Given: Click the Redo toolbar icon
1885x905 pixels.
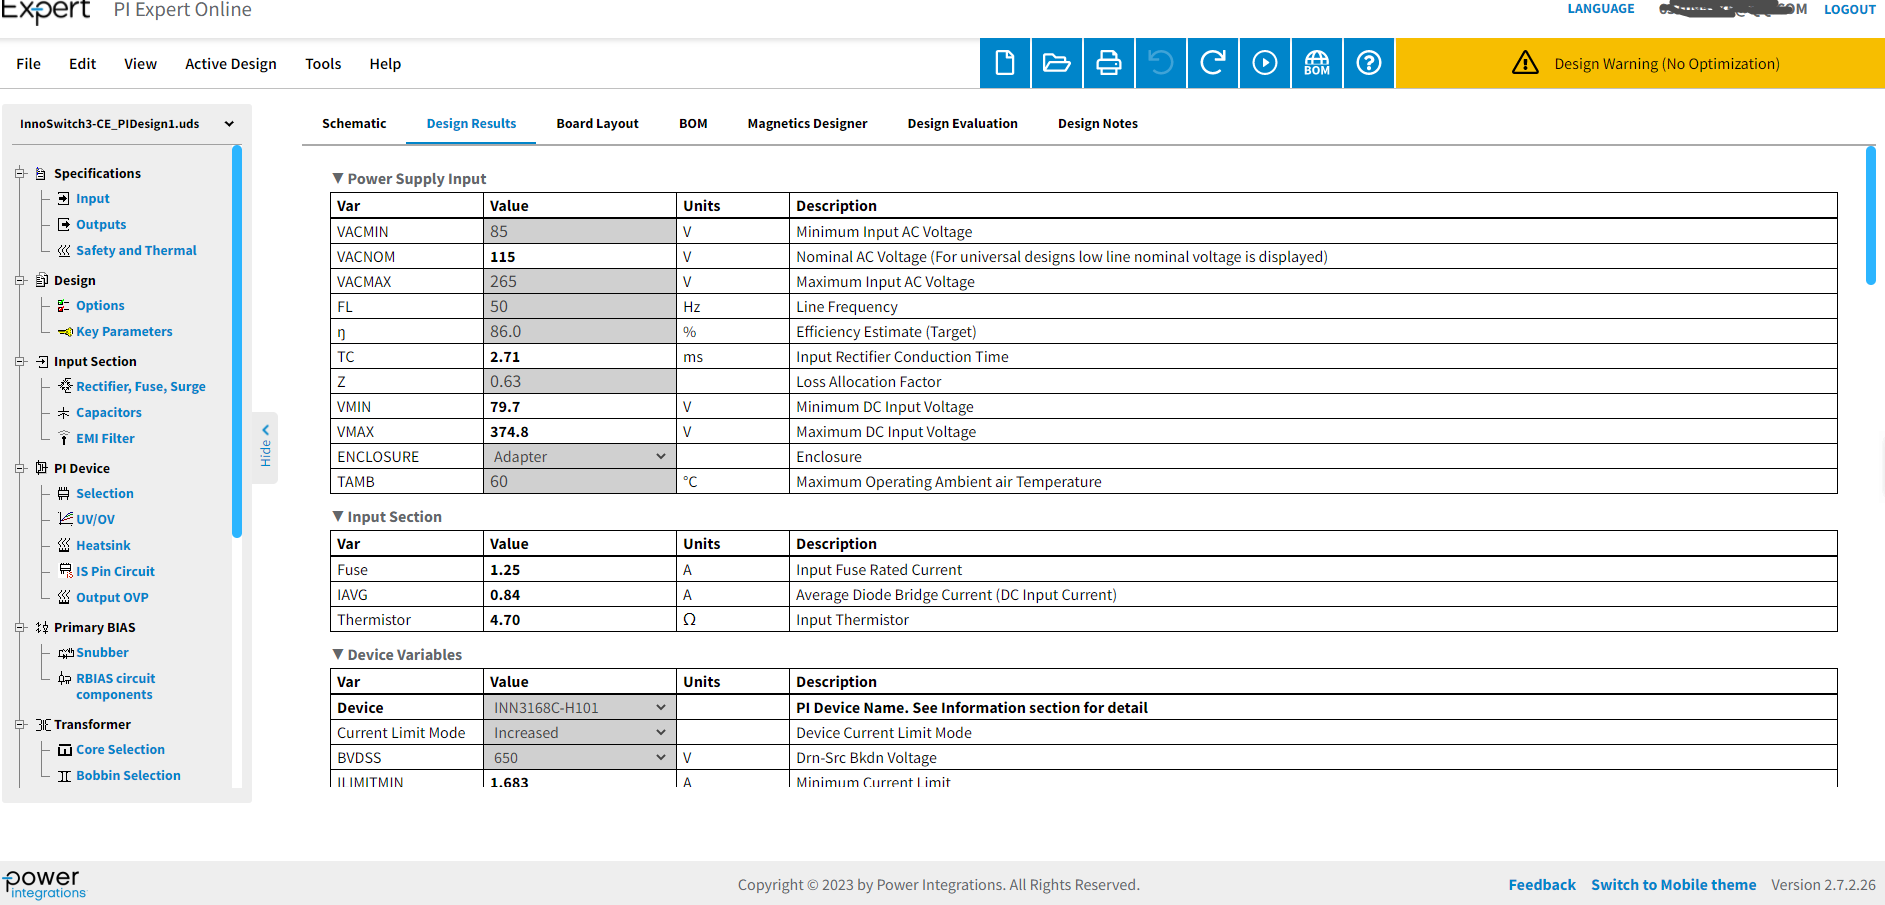Looking at the screenshot, I should pos(1213,63).
